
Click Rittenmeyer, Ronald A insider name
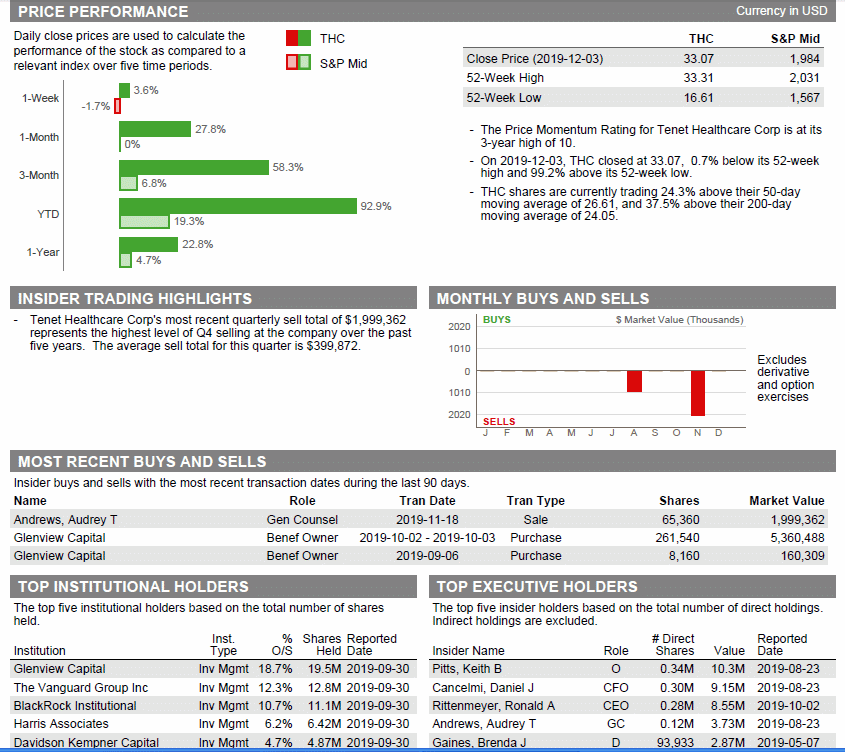point(493,706)
